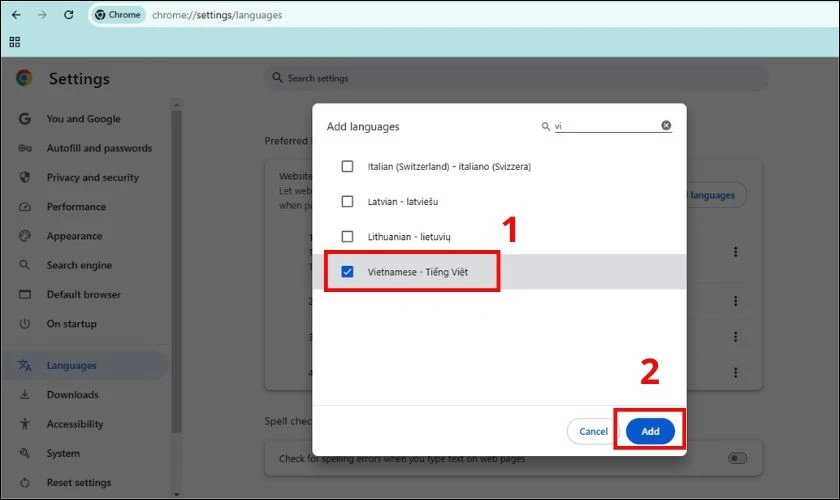Click the person icon for Accessibility
Image resolution: width=840 pixels, height=500 pixels.
(x=25, y=424)
